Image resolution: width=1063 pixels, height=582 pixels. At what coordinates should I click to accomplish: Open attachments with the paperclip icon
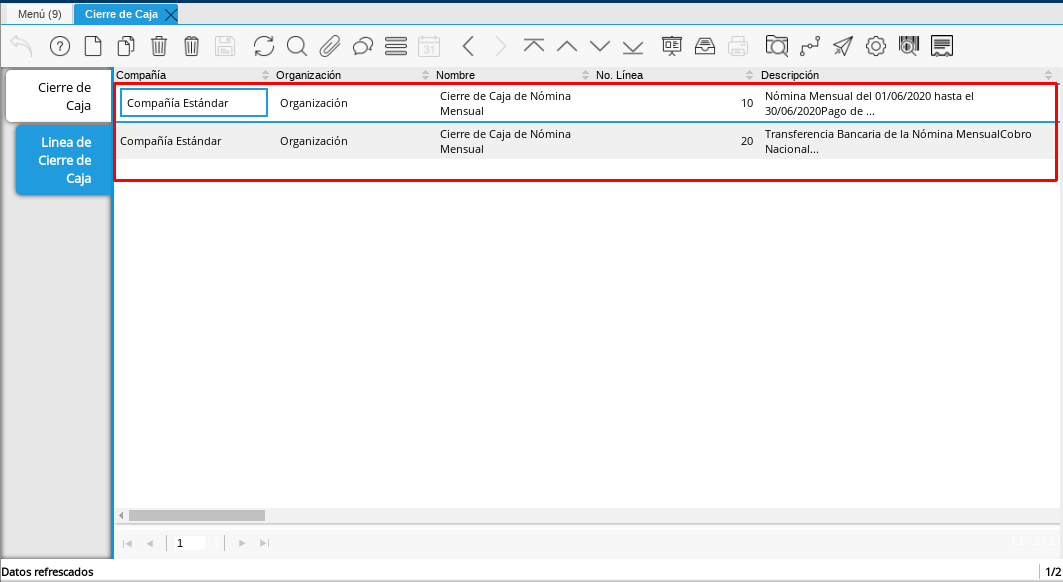(x=330, y=46)
